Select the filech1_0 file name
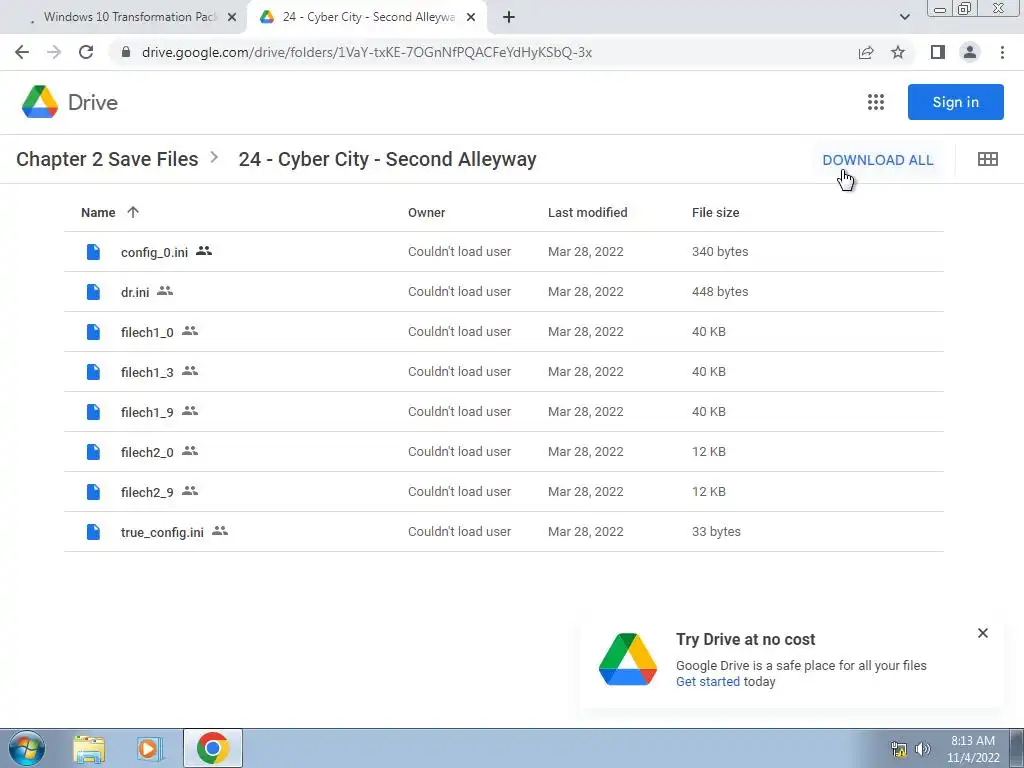The image size is (1024, 768). [x=147, y=332]
